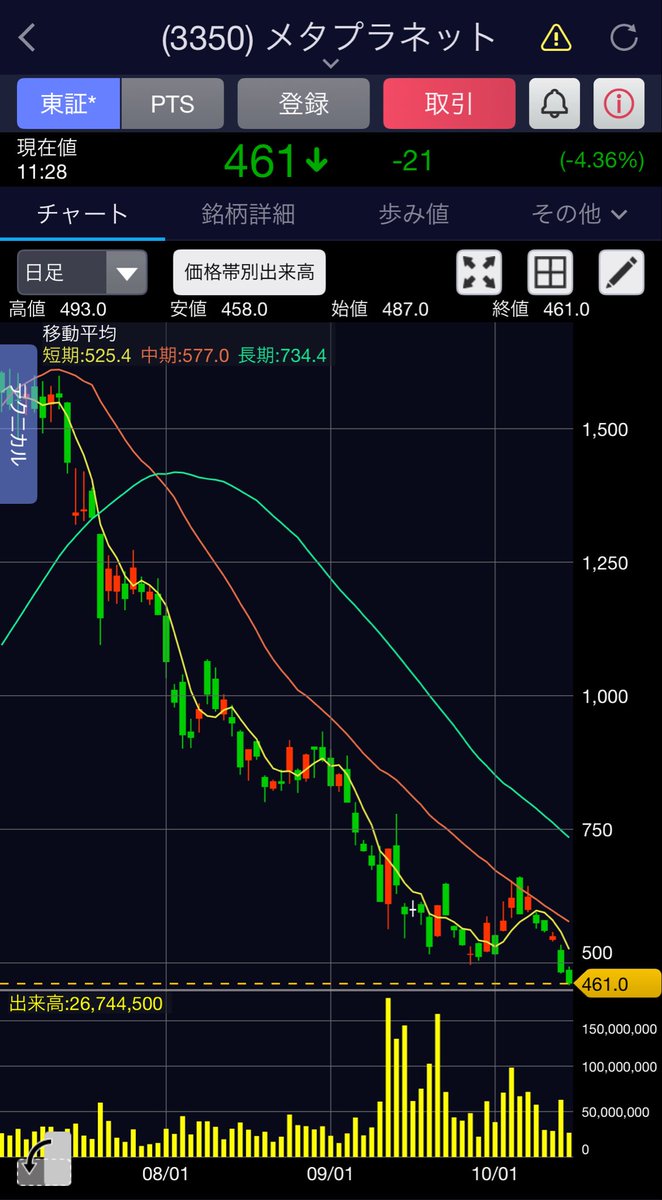Tap the 高値 493.0 value
Image resolution: width=662 pixels, height=1200 pixels.
57,309
